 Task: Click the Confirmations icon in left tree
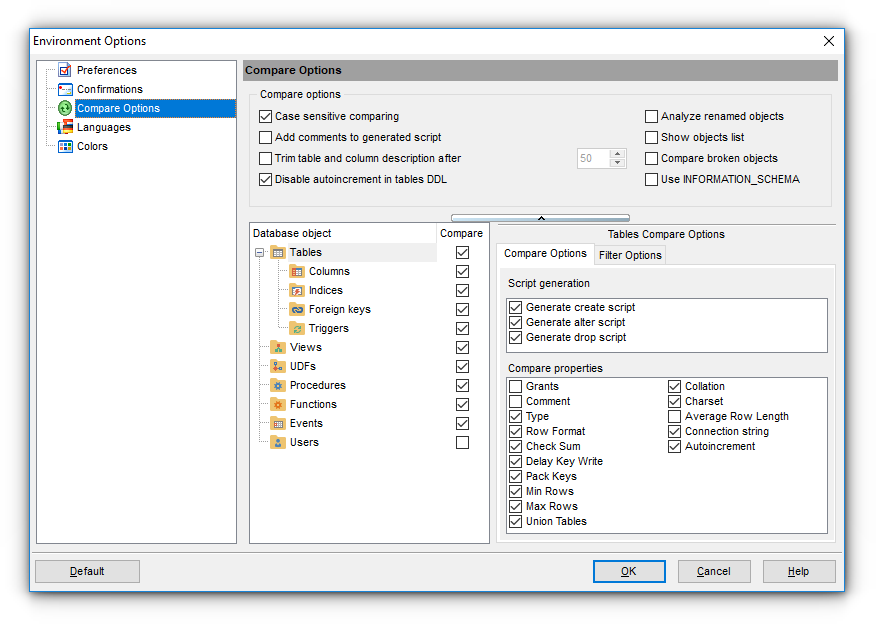[x=65, y=89]
